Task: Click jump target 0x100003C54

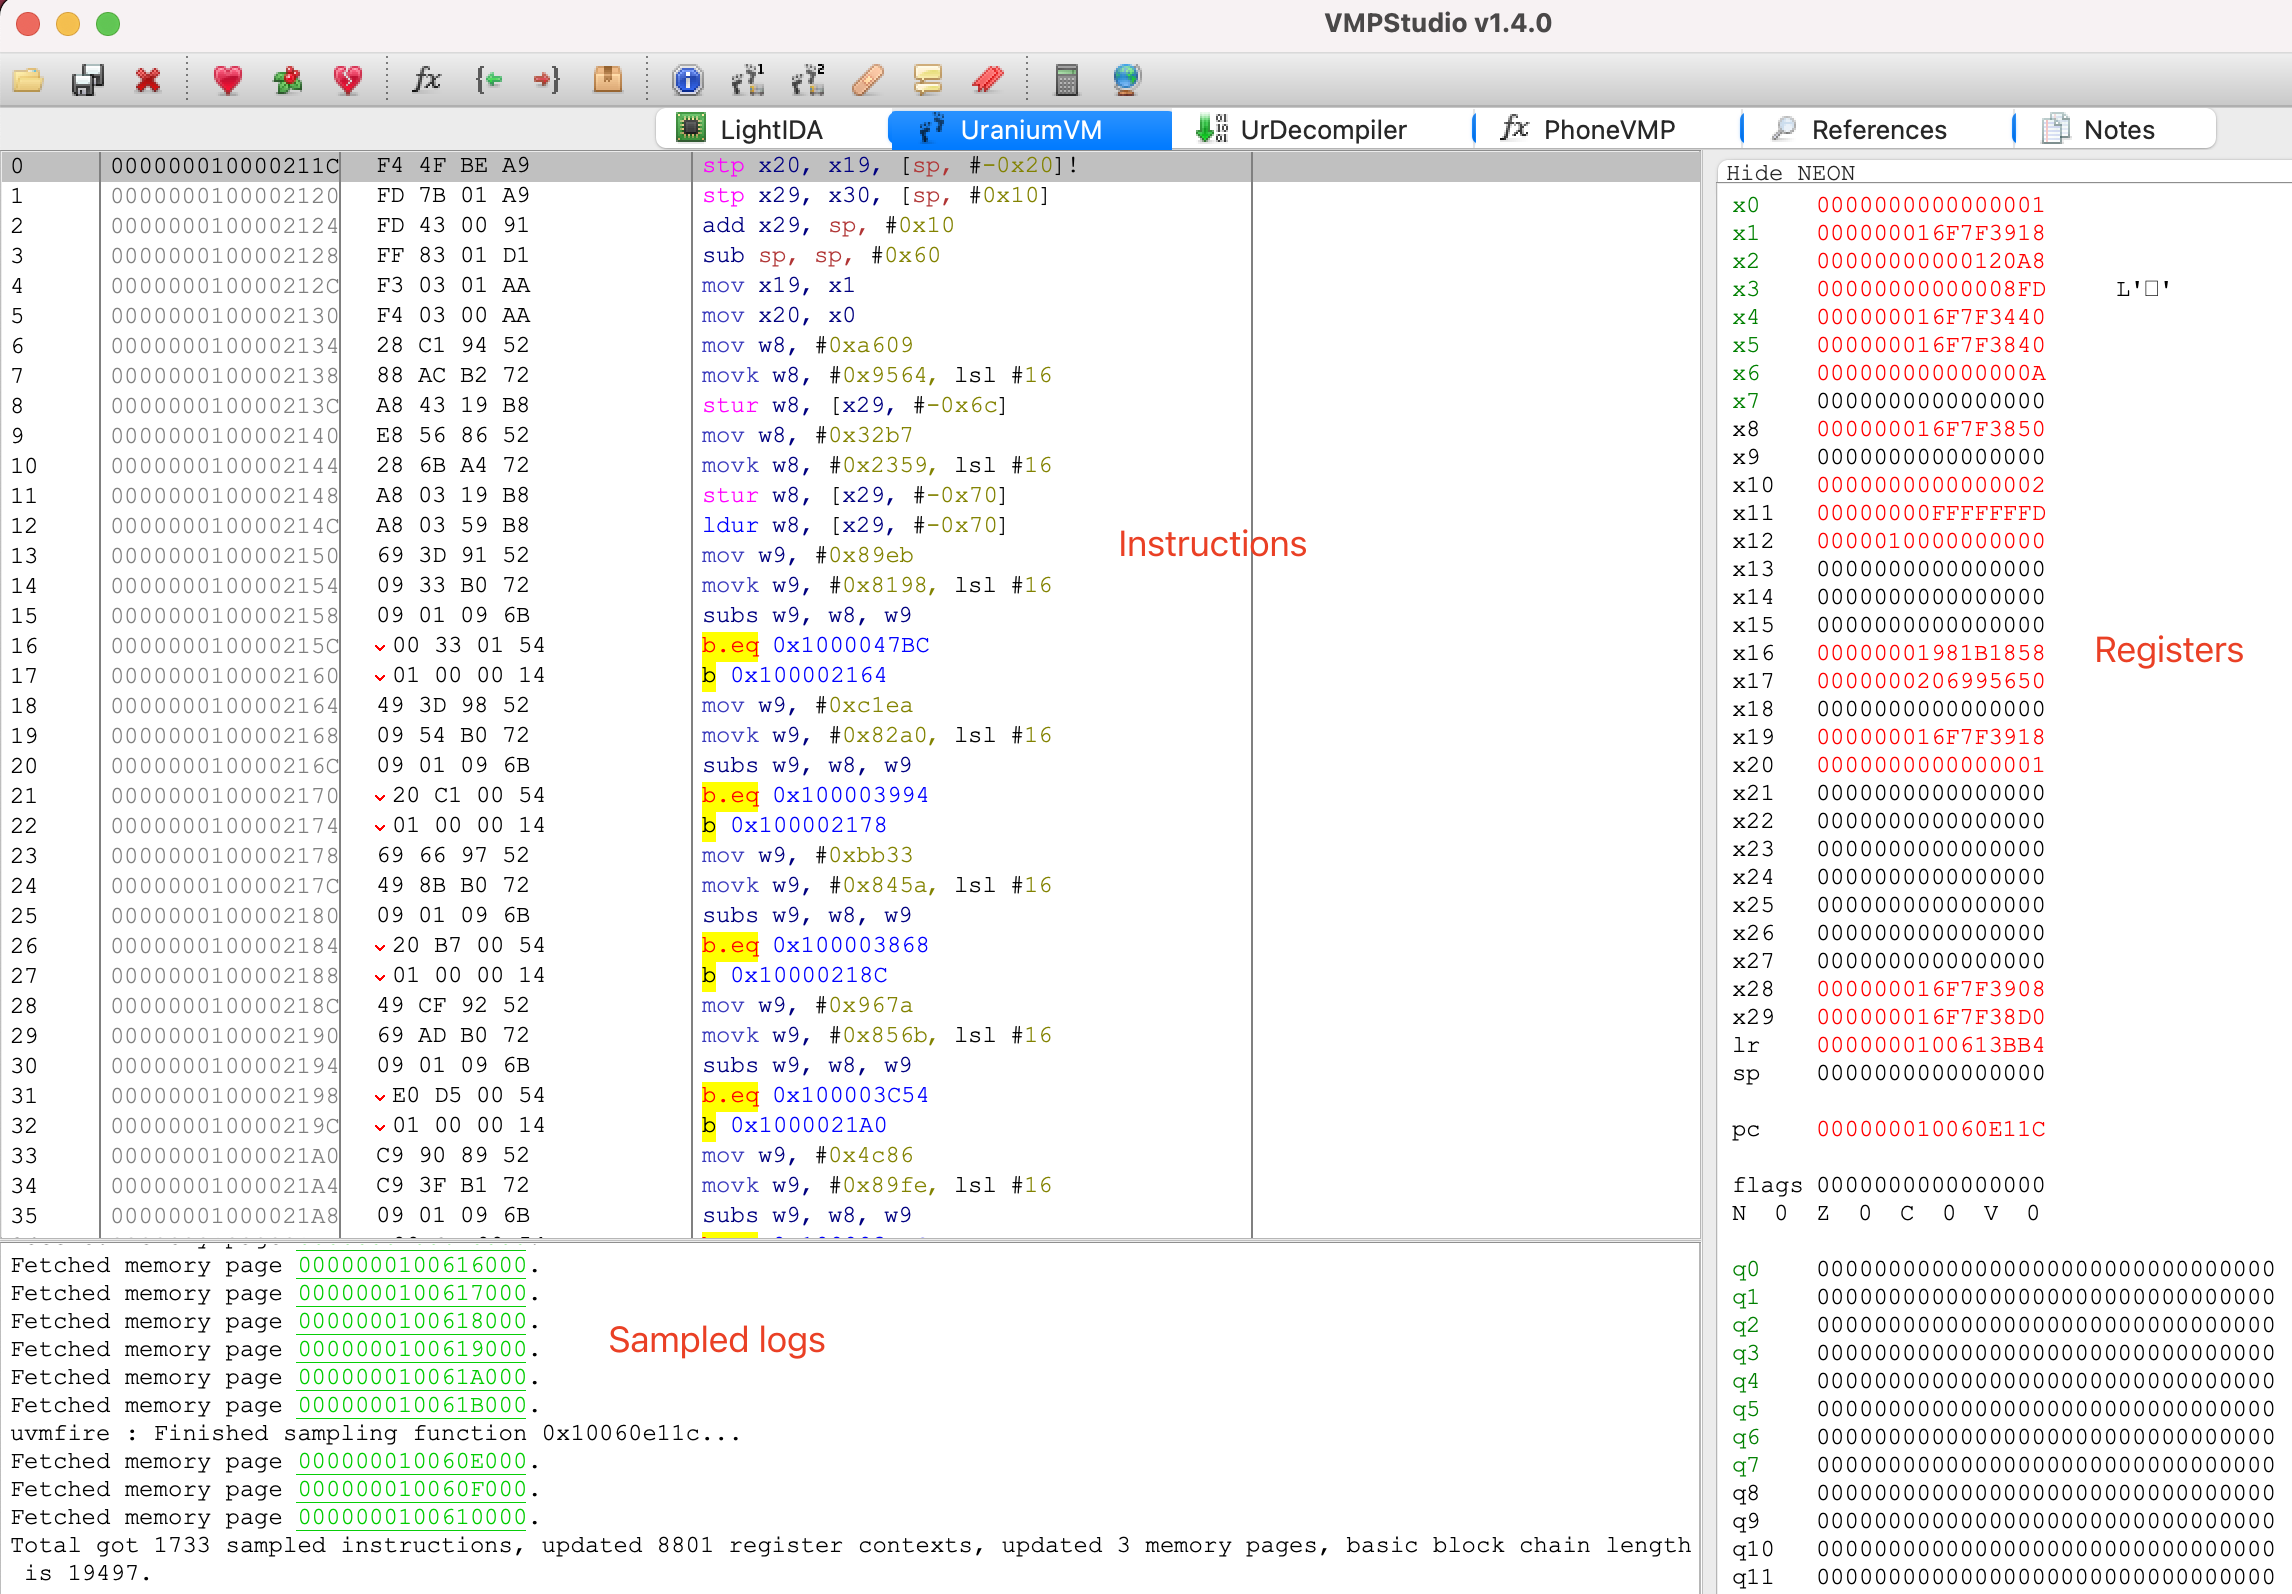Action: tap(851, 1095)
